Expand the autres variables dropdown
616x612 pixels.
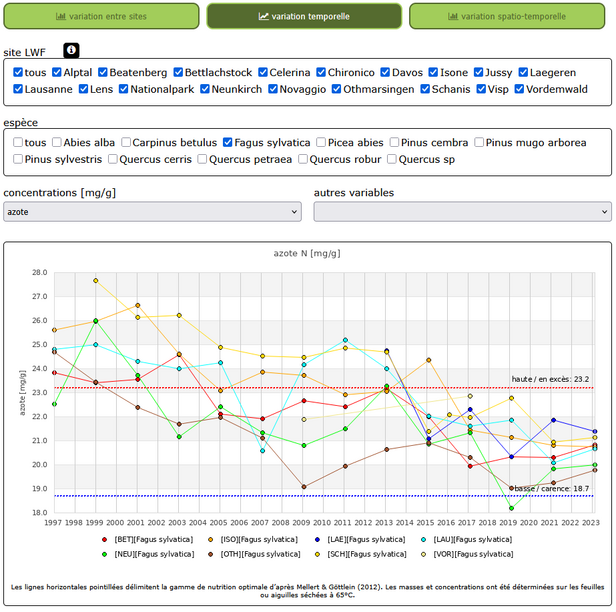pyautogui.click(x=462, y=212)
